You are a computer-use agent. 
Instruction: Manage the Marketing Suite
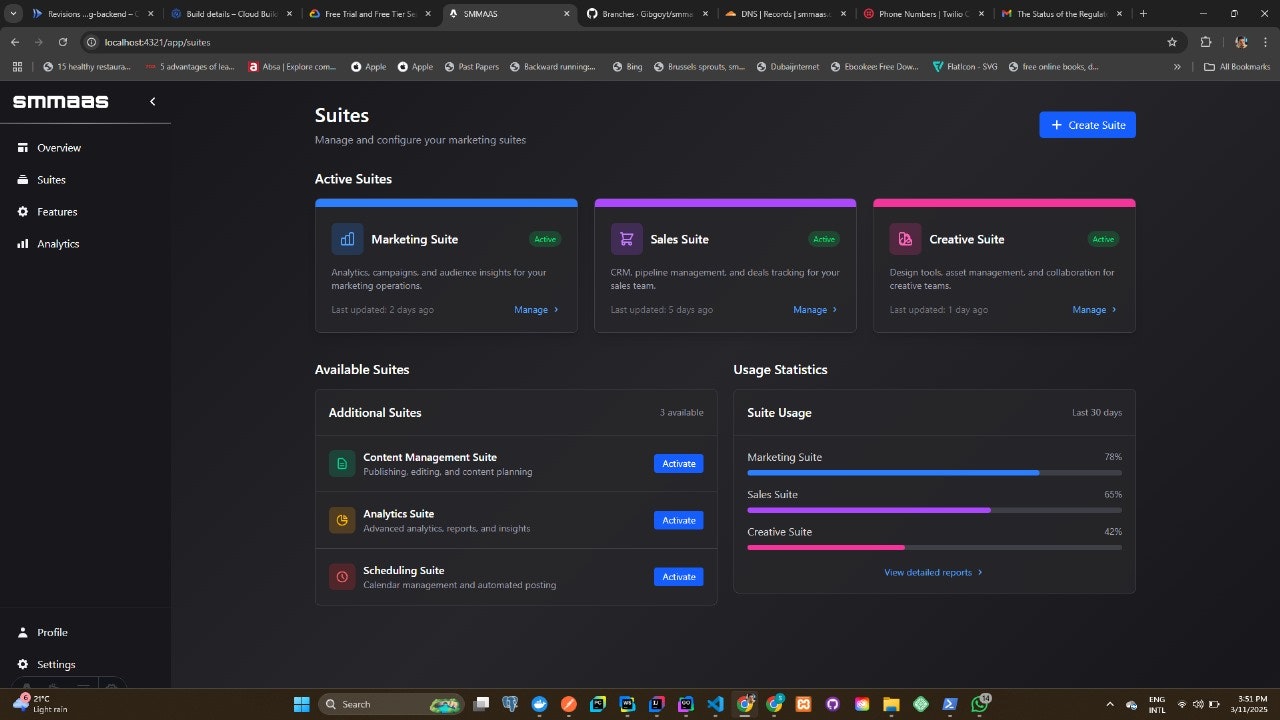(x=536, y=310)
